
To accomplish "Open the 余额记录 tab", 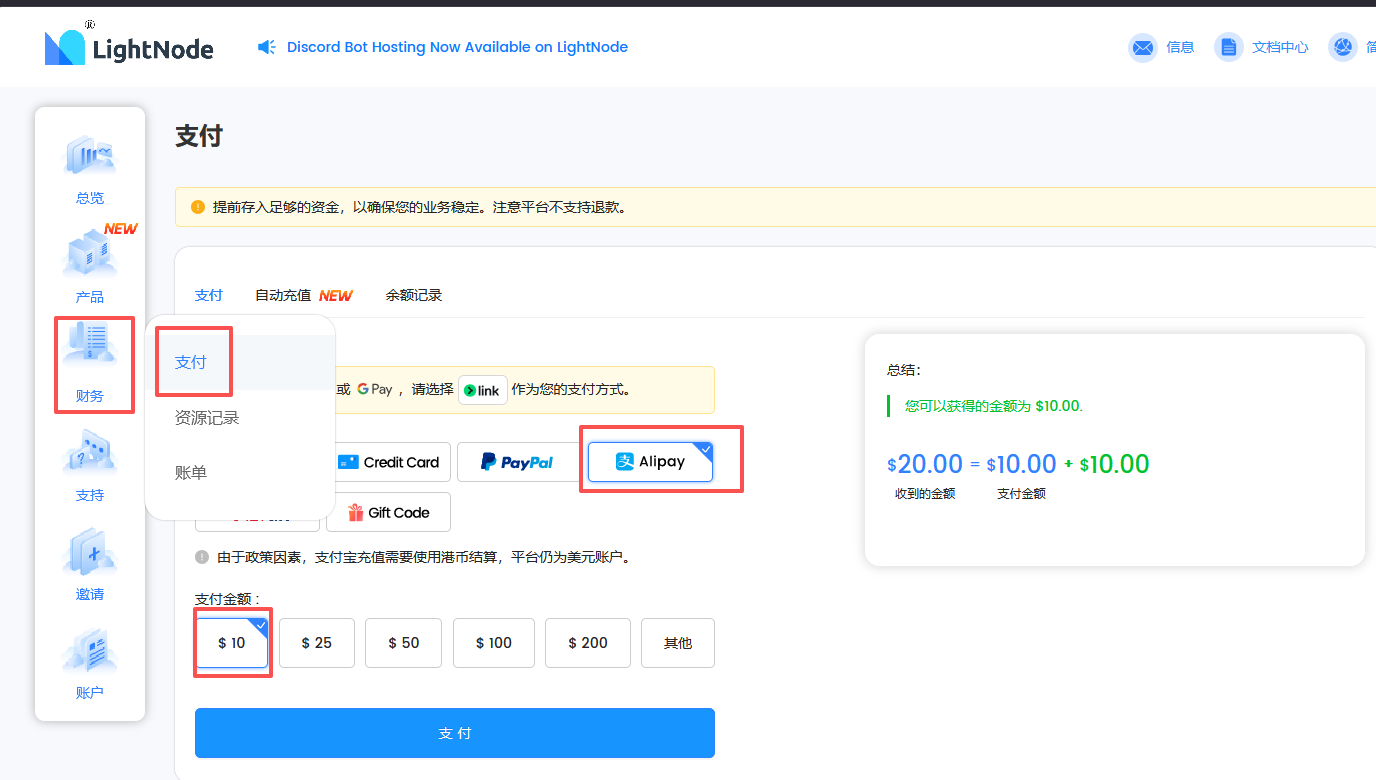I will click(413, 295).
